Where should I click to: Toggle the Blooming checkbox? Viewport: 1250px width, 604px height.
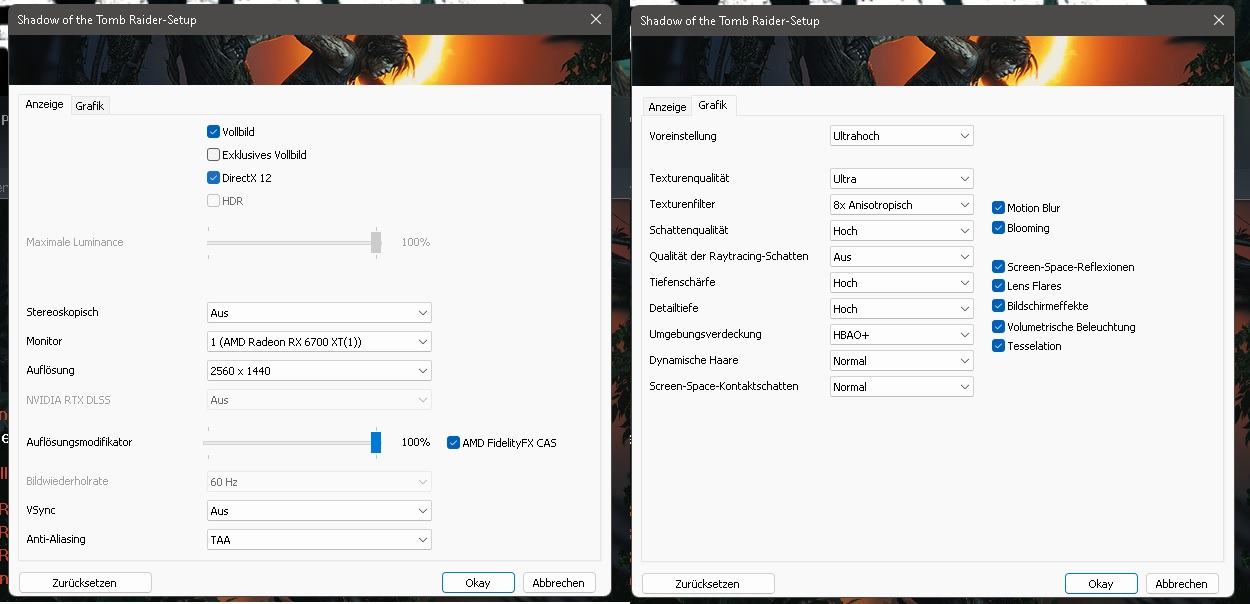tap(998, 228)
